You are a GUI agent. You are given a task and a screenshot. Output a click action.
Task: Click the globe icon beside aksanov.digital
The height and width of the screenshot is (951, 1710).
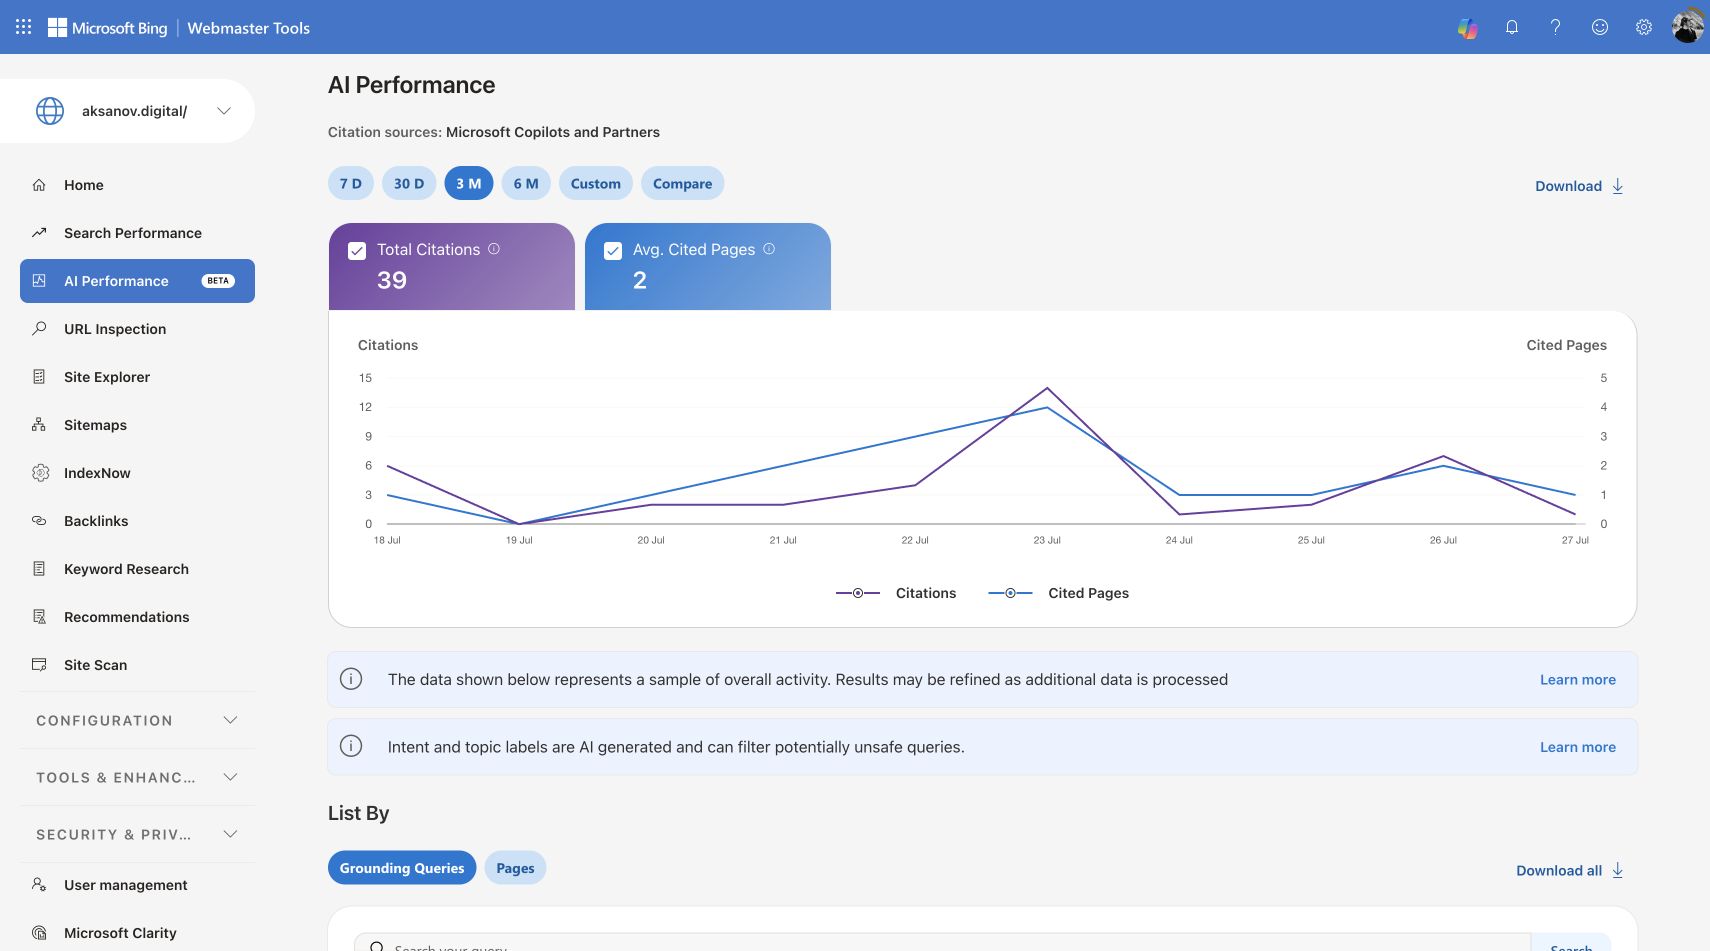[x=50, y=111]
